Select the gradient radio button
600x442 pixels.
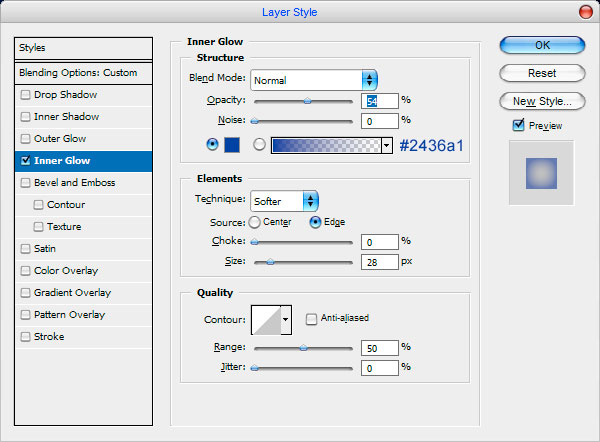point(259,145)
